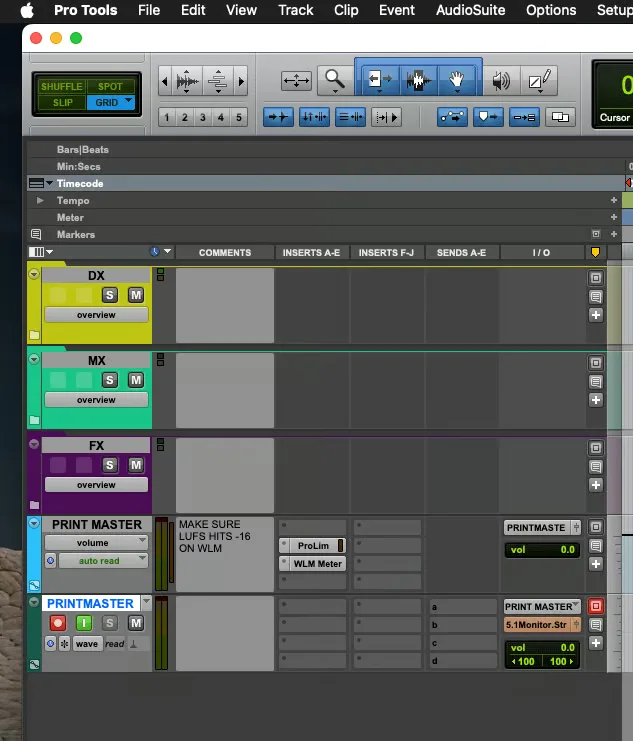Click PRINTMASTER left pan 100 value
The height and width of the screenshot is (741, 633).
pyautogui.click(x=523, y=662)
